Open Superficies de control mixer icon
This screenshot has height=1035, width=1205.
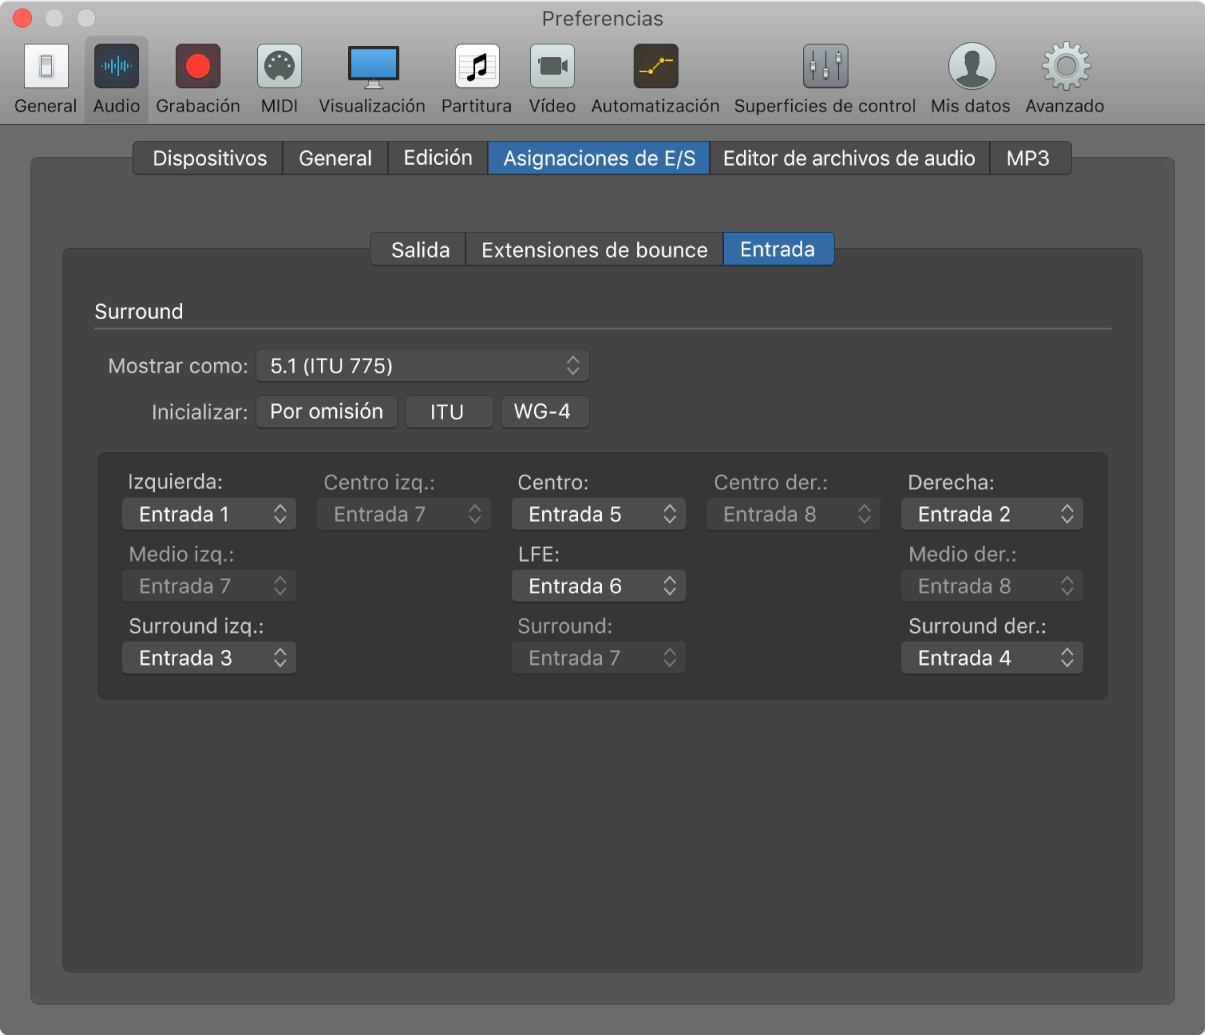coord(825,67)
